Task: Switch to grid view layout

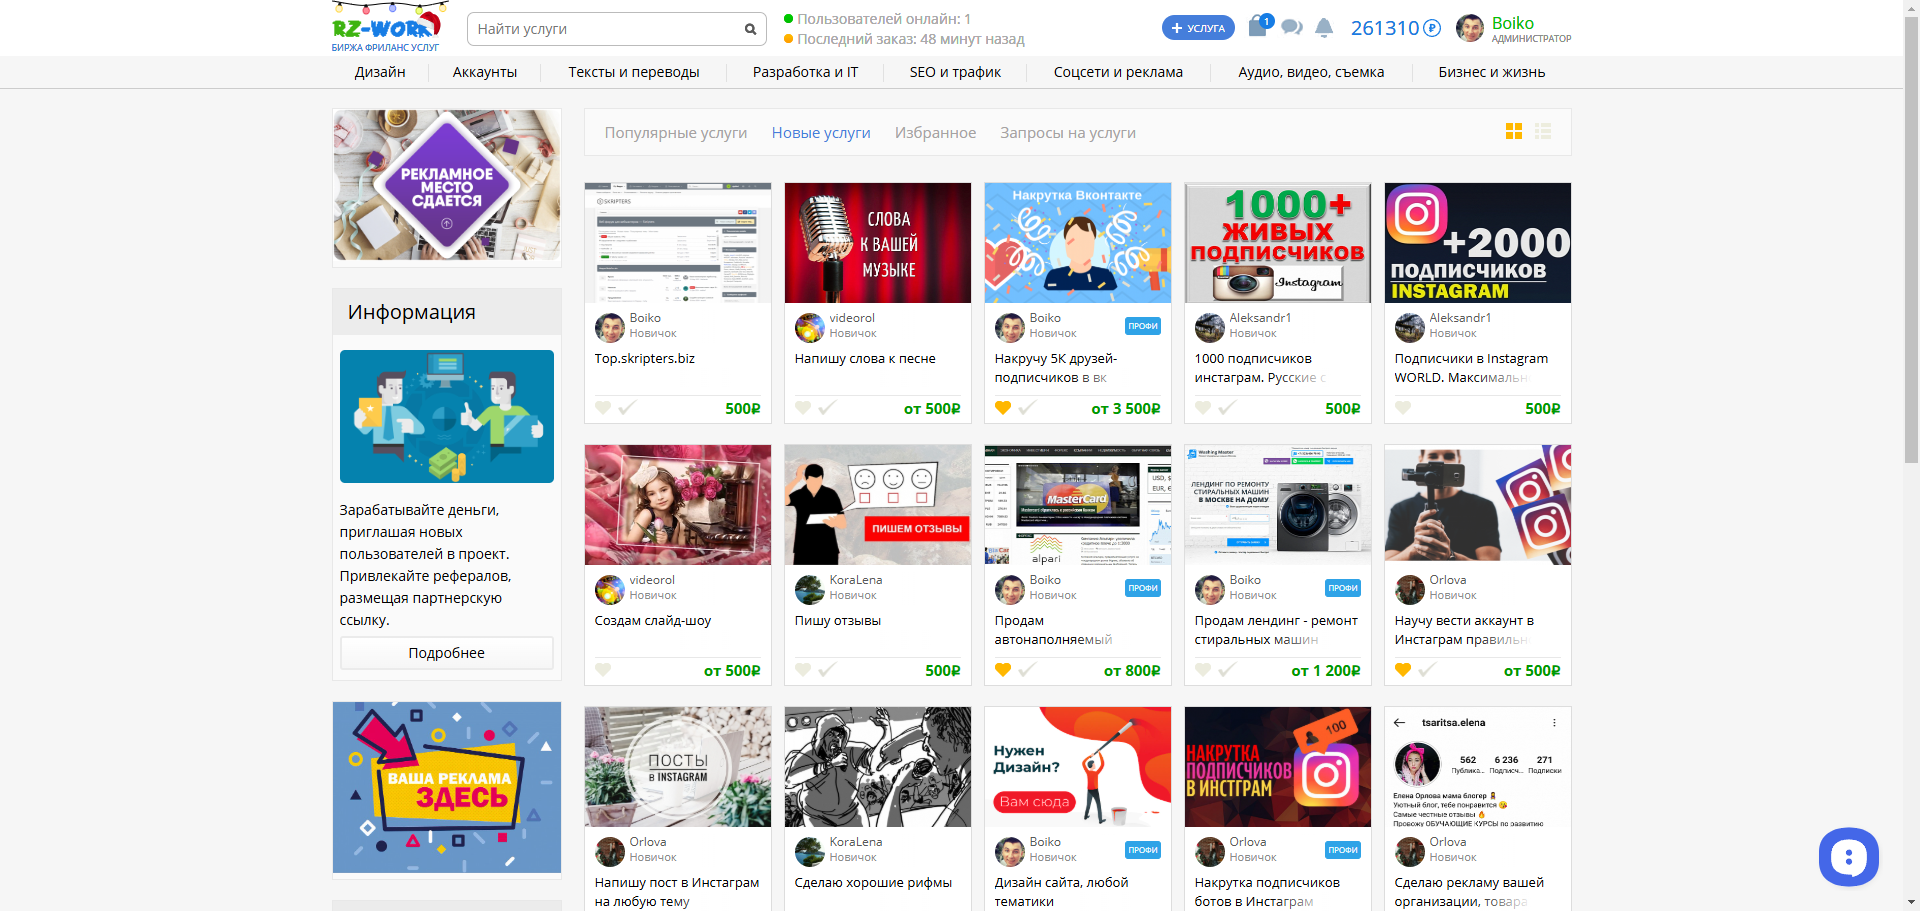Action: (1513, 132)
